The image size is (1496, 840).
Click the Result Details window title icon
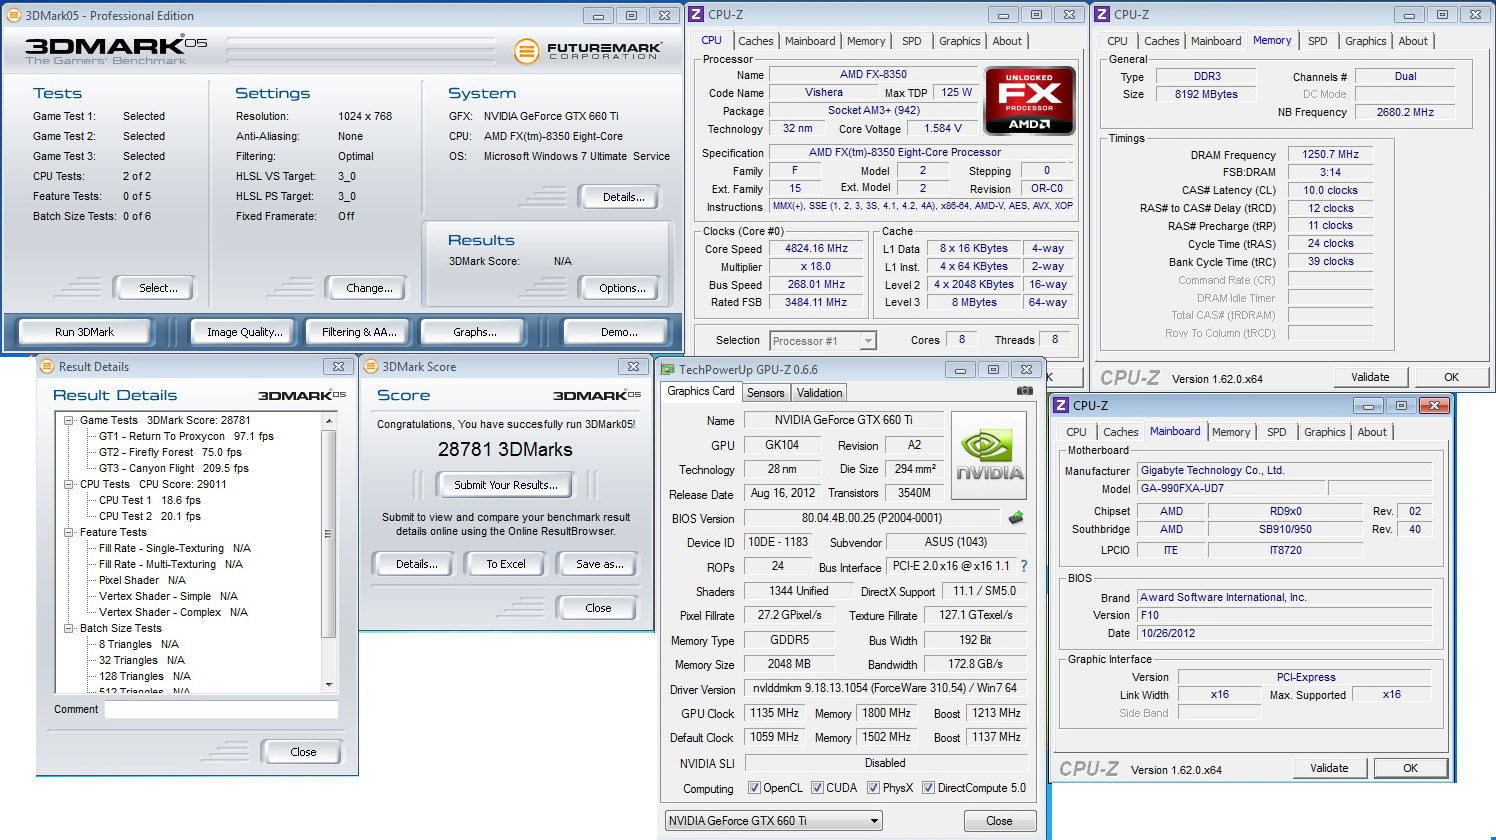46,366
